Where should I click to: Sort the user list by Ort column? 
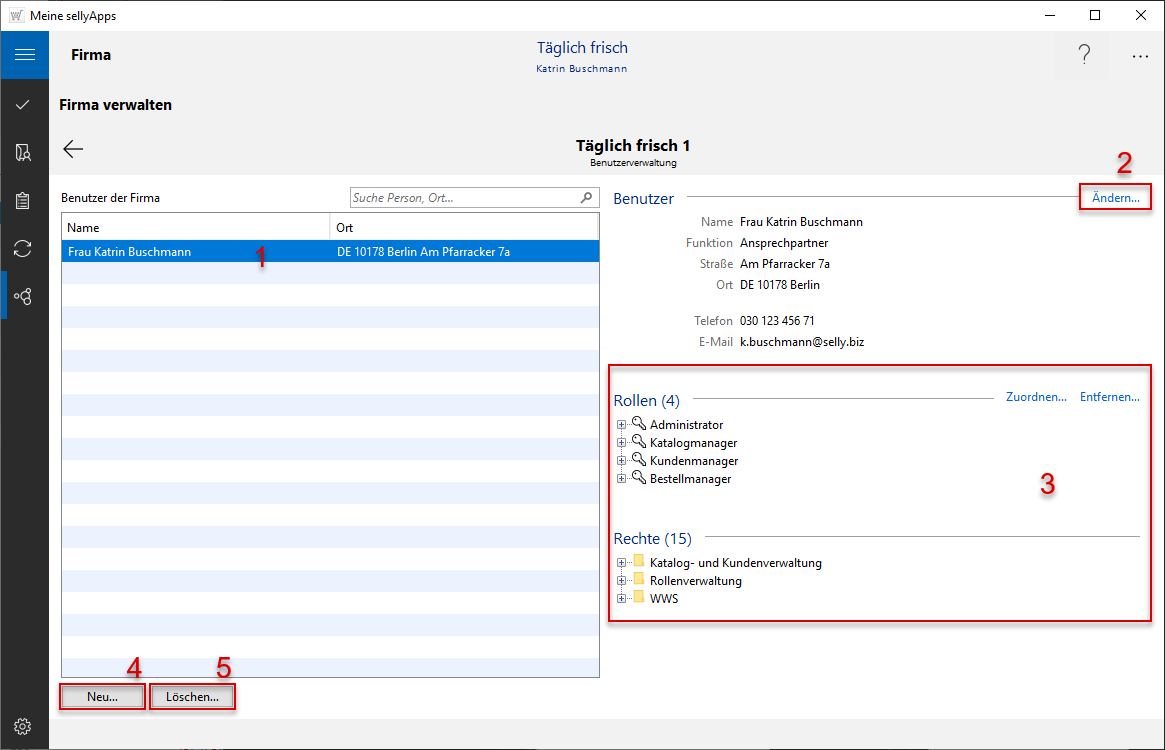tap(464, 228)
